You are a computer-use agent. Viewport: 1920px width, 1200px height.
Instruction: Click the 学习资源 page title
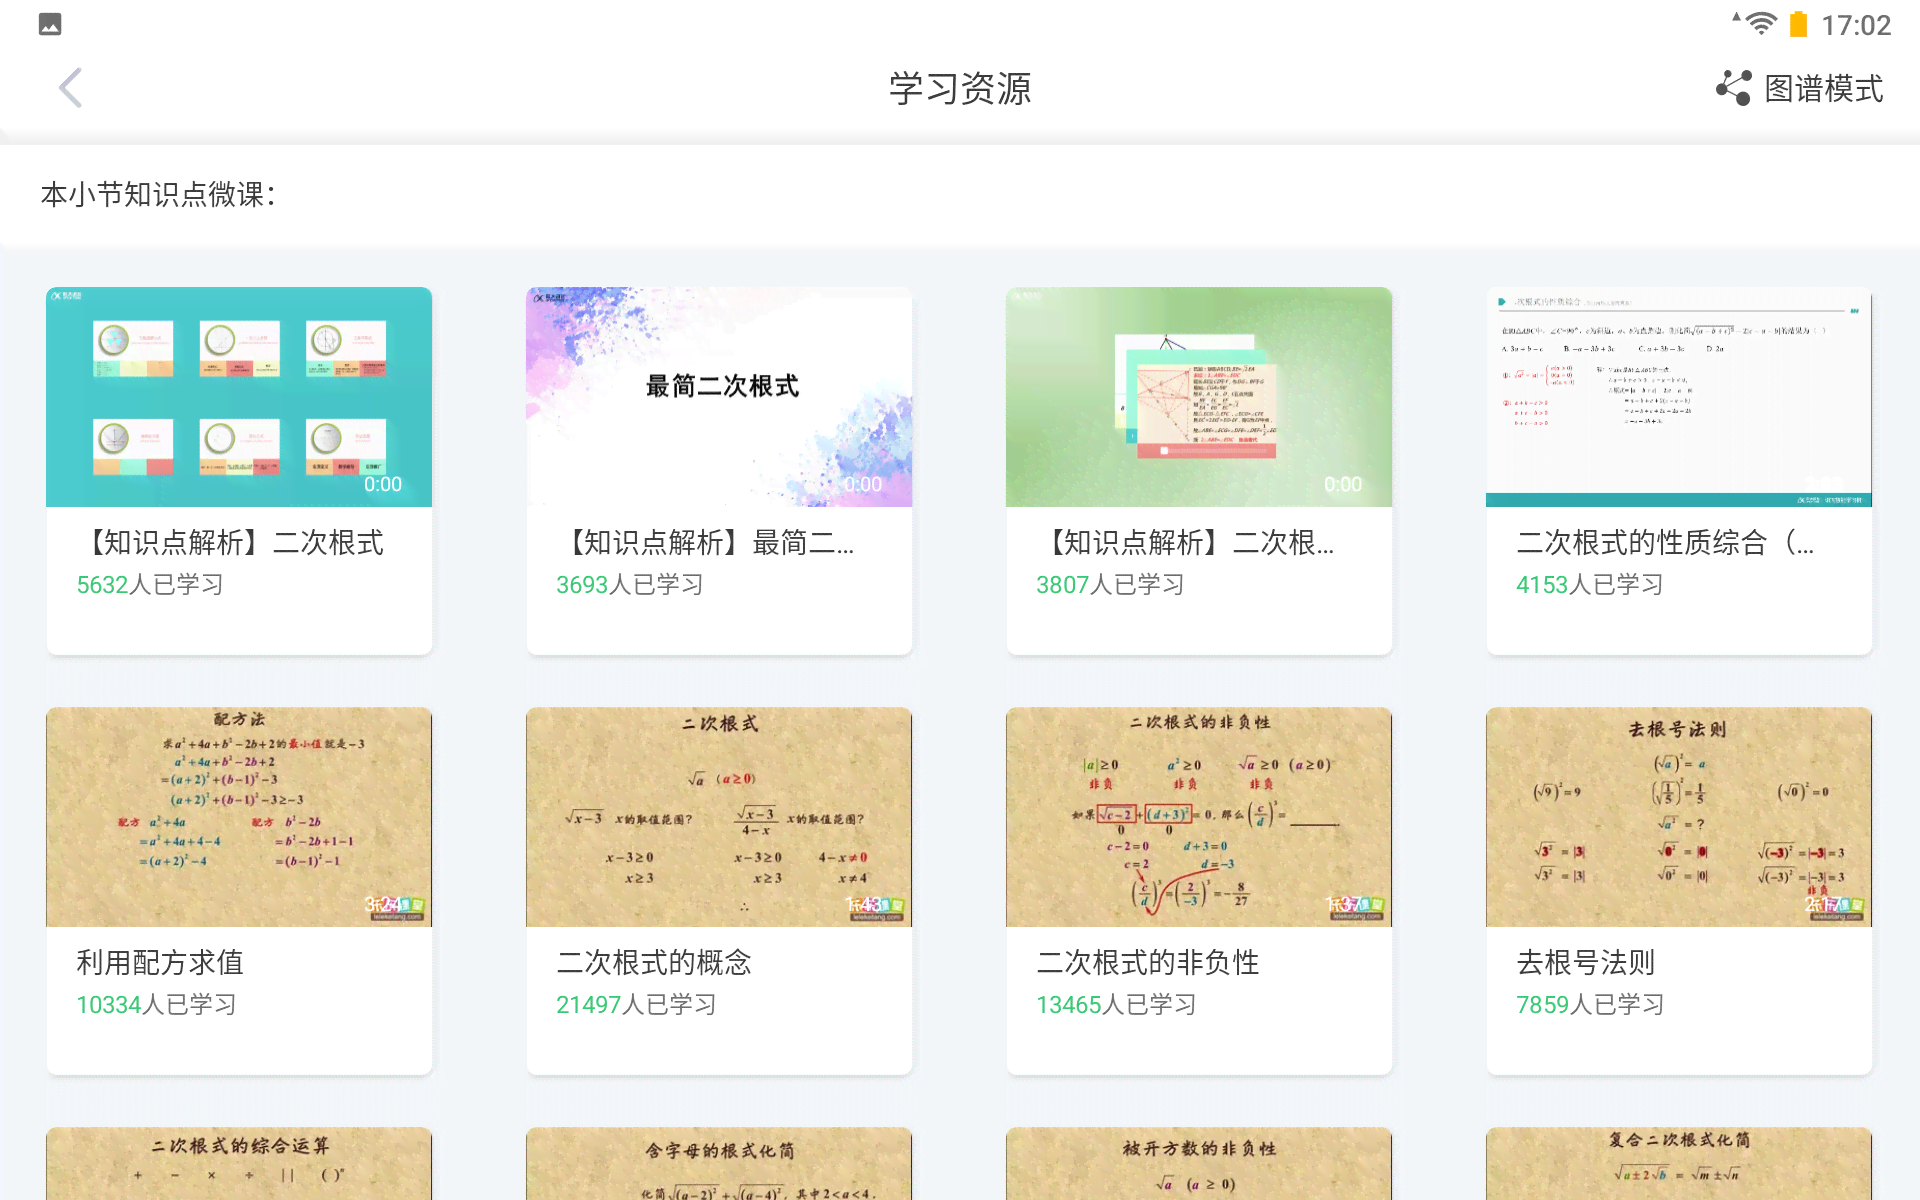coord(960,89)
